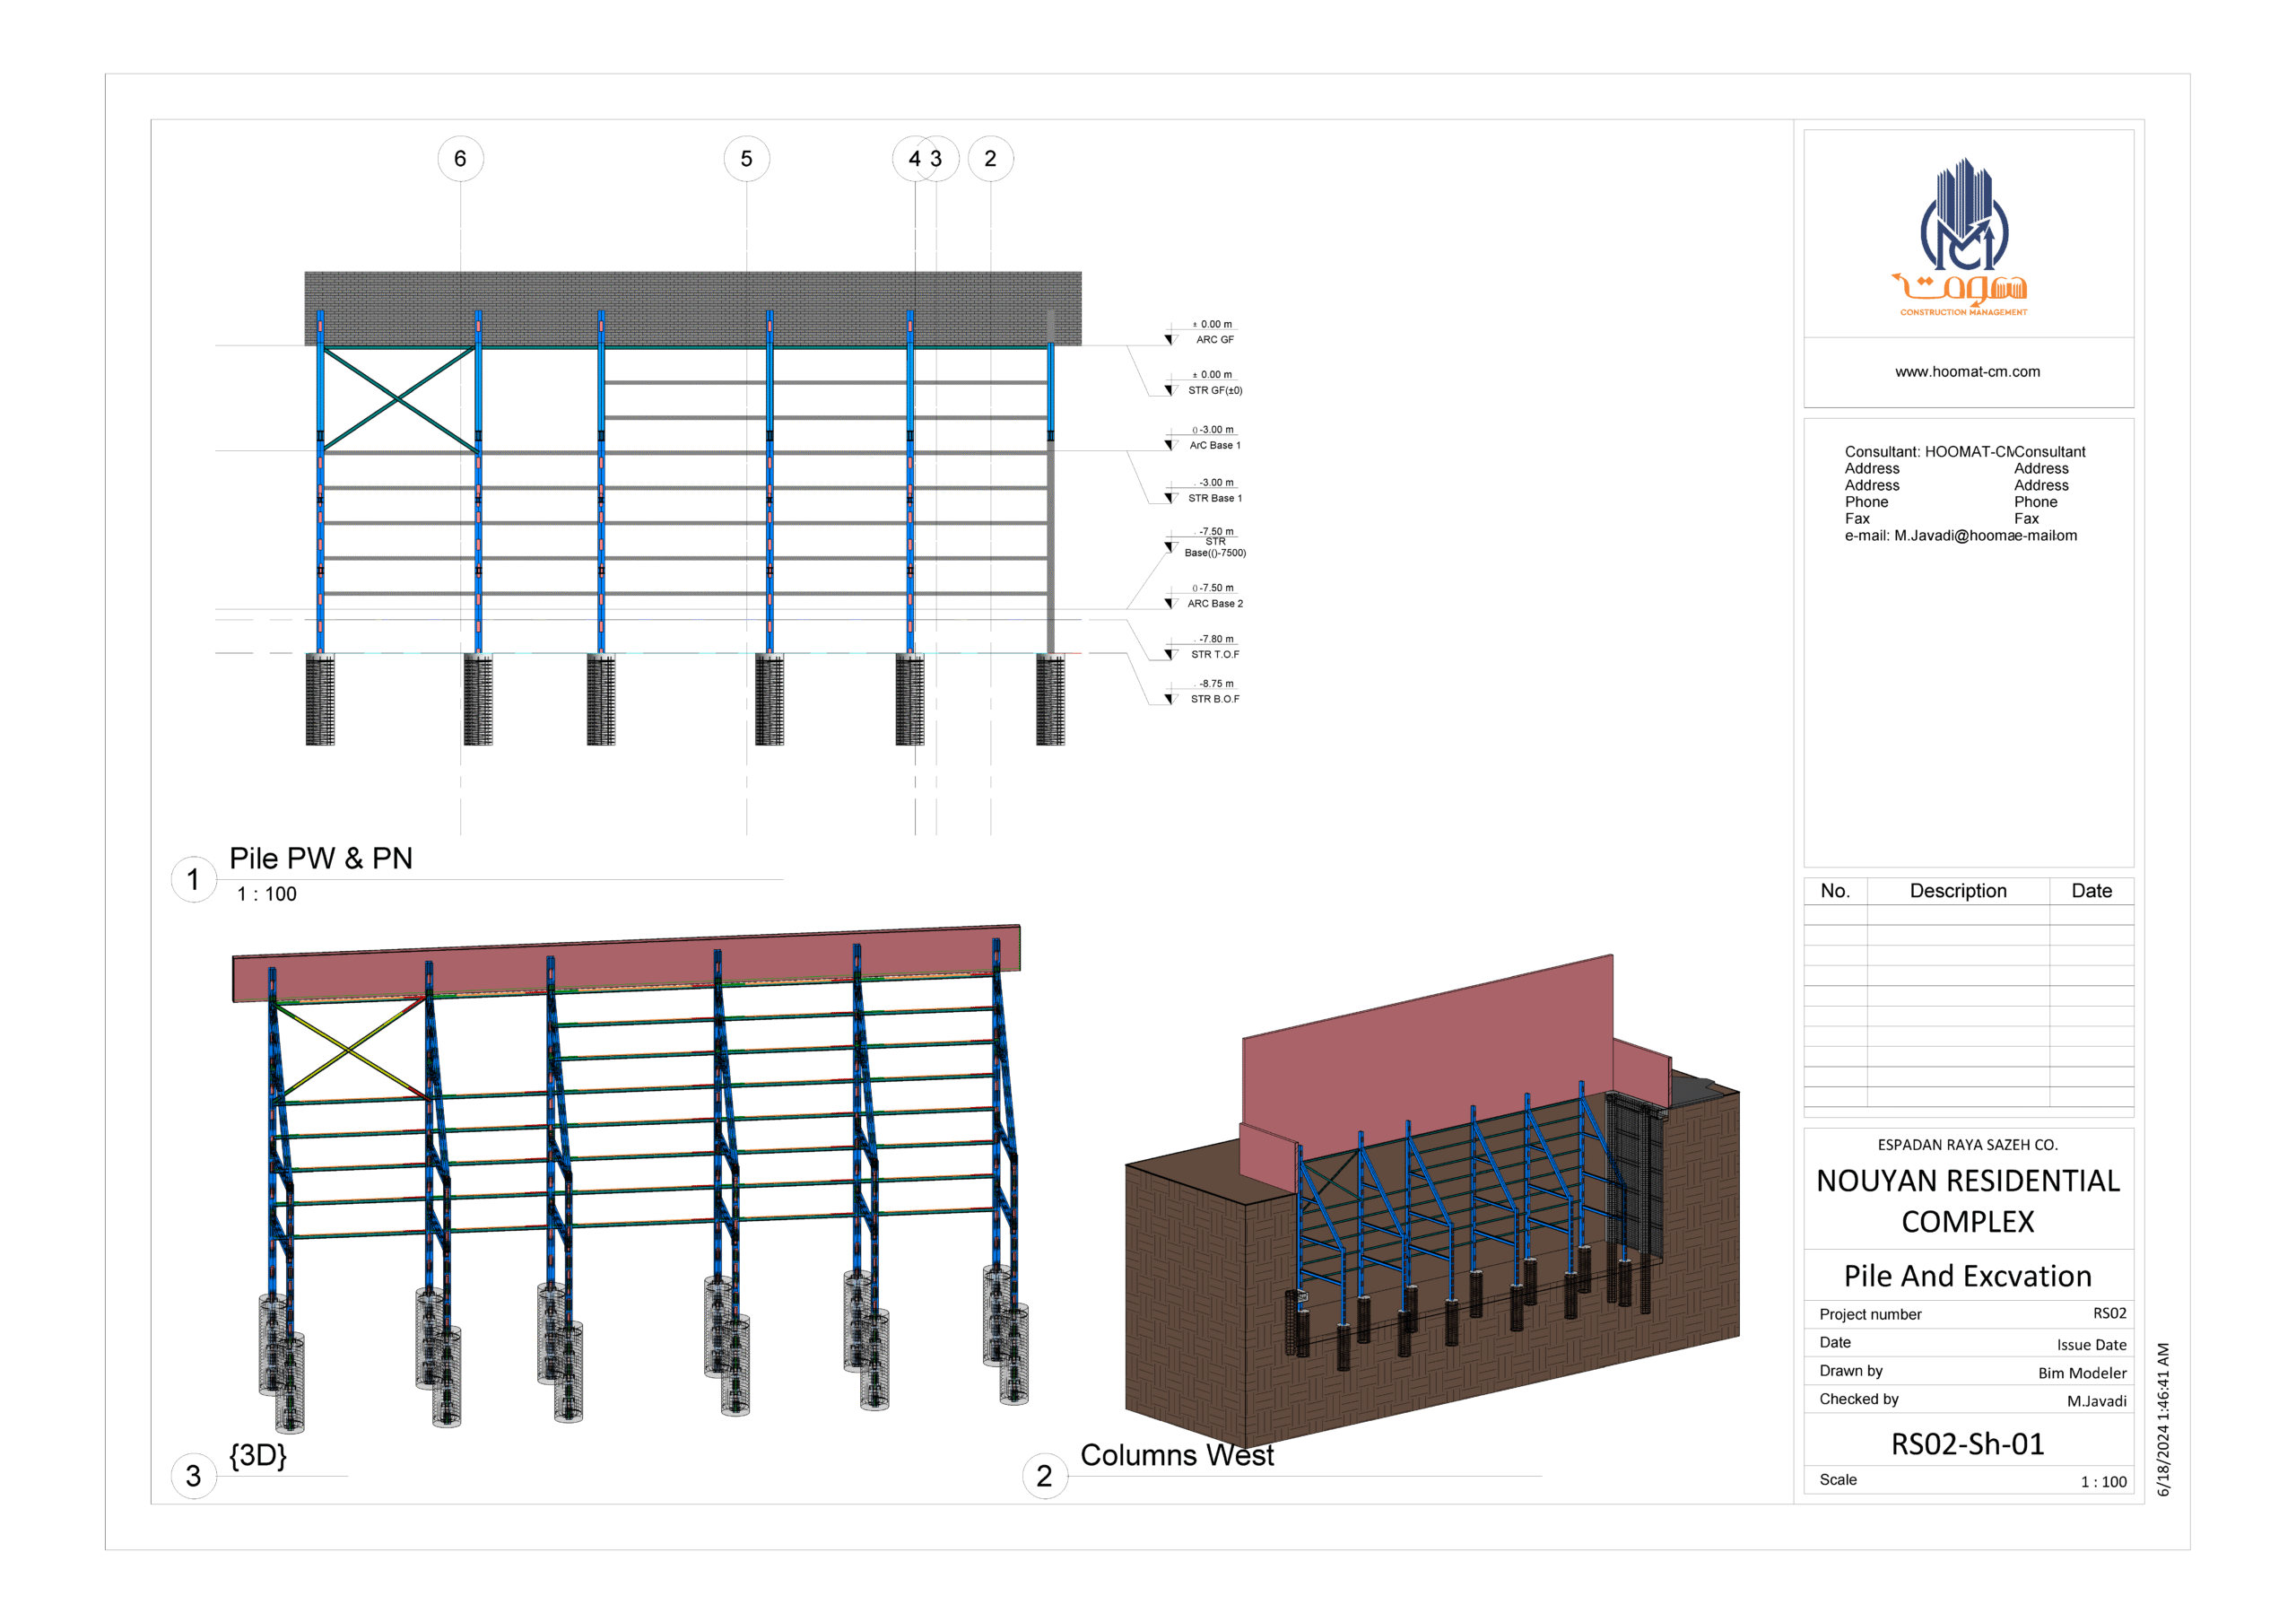Open the www.hoomat-cm.com website link
The image size is (2296, 1622).
pos(1967,372)
